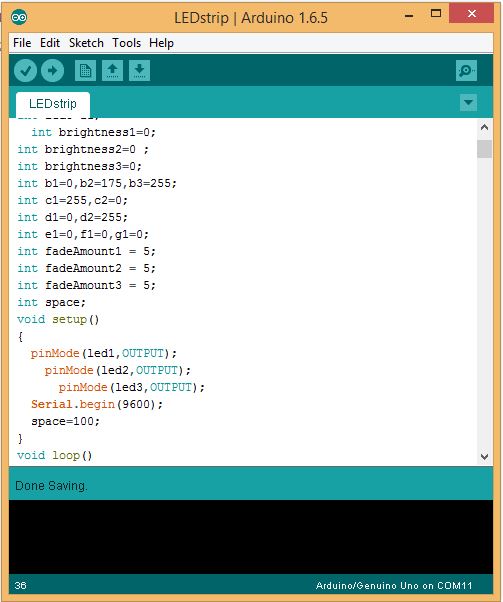The width and height of the screenshot is (503, 602).
Task: Select the LEDstrip tab
Action: coord(53,104)
